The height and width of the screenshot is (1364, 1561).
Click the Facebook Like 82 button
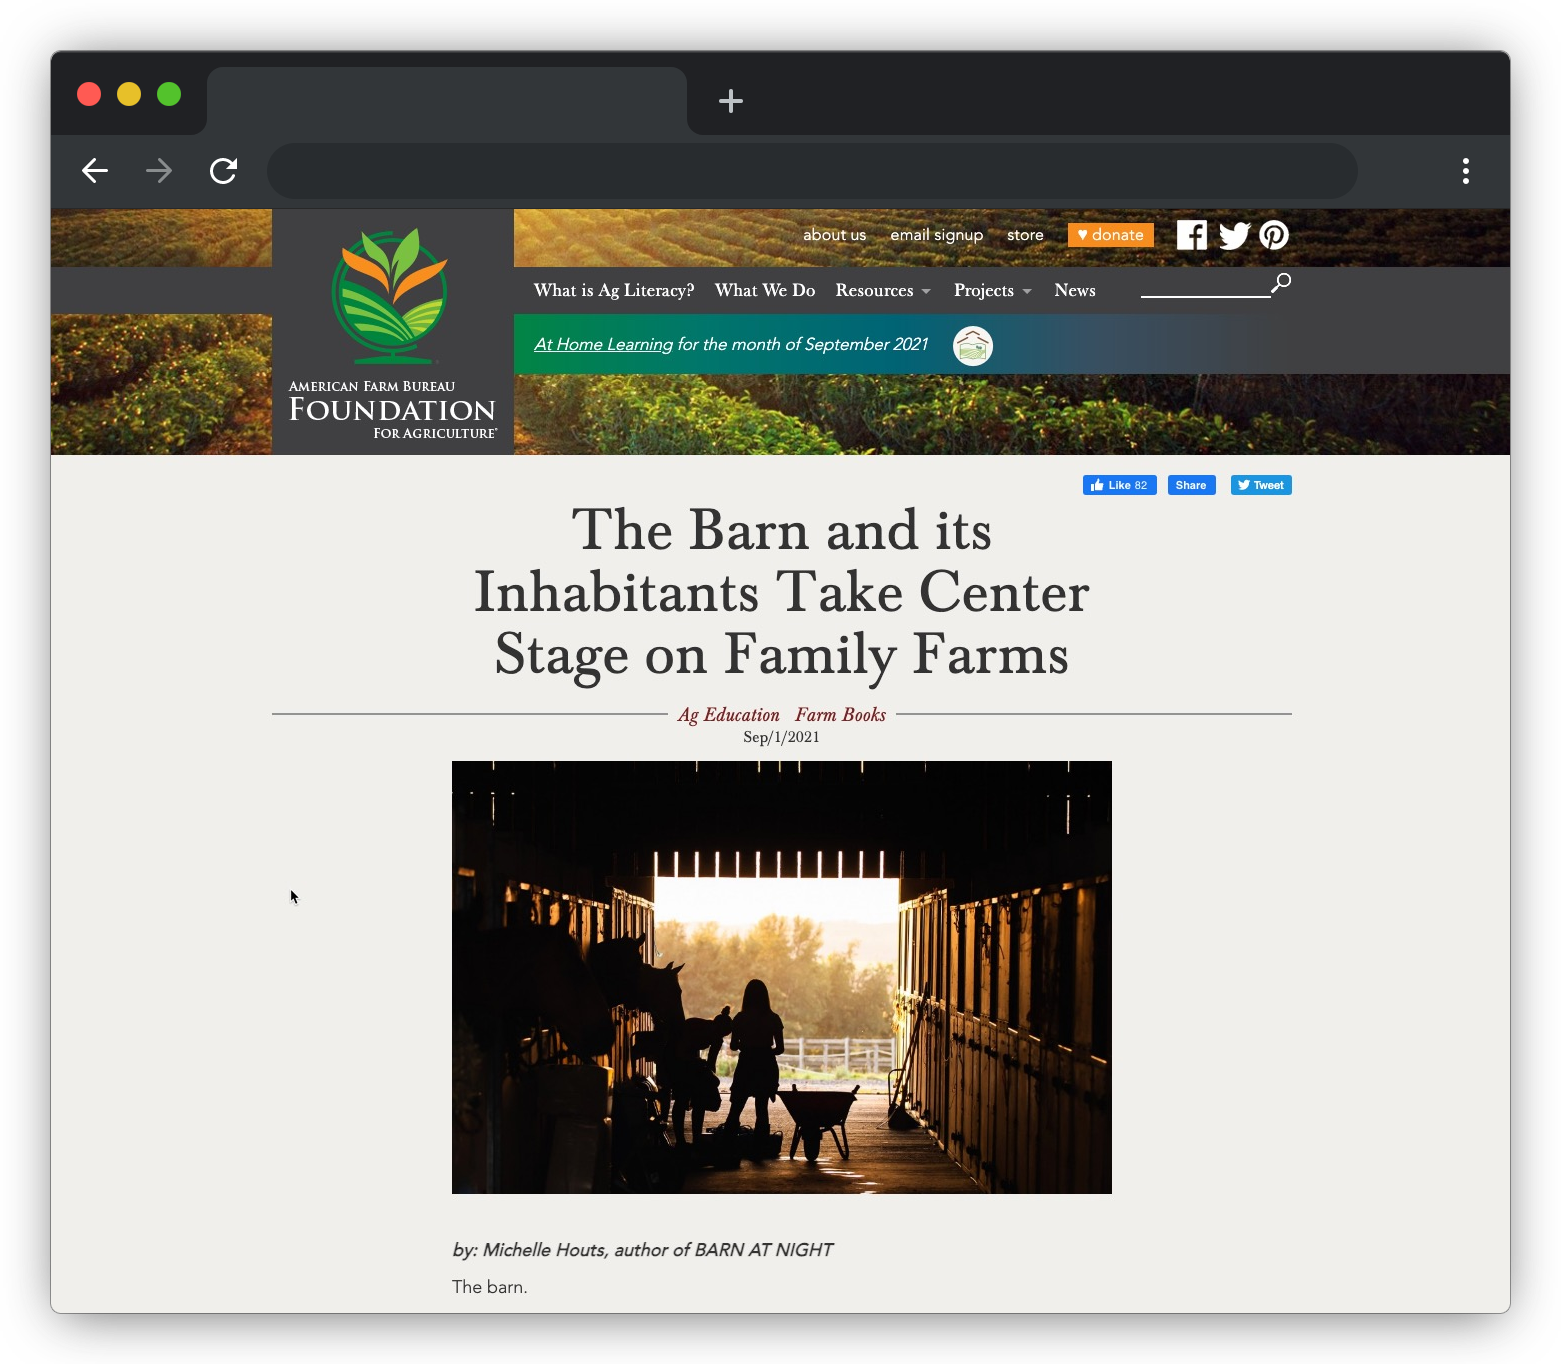click(1120, 485)
